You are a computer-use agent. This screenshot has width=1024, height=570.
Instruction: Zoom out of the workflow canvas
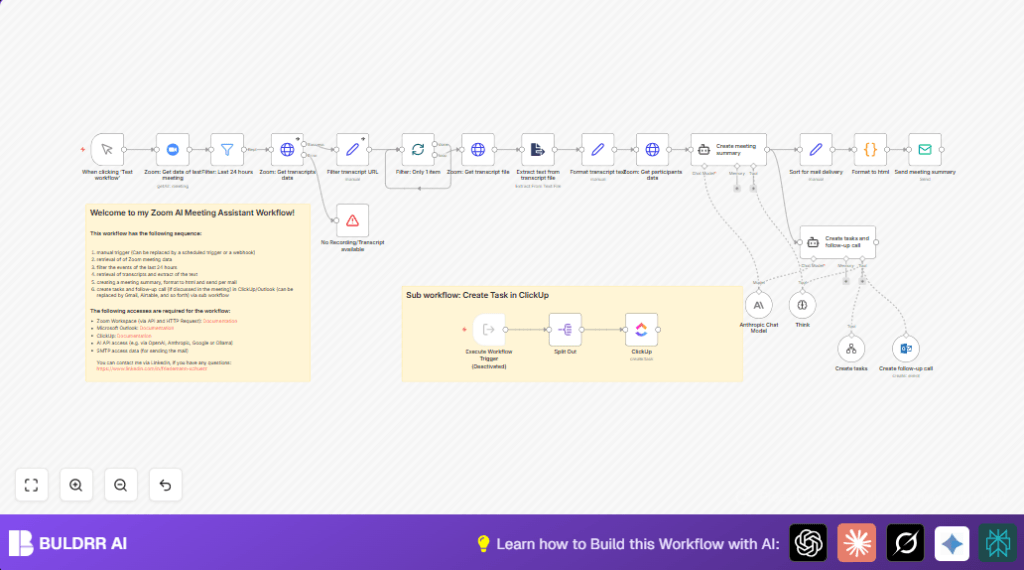[120, 485]
